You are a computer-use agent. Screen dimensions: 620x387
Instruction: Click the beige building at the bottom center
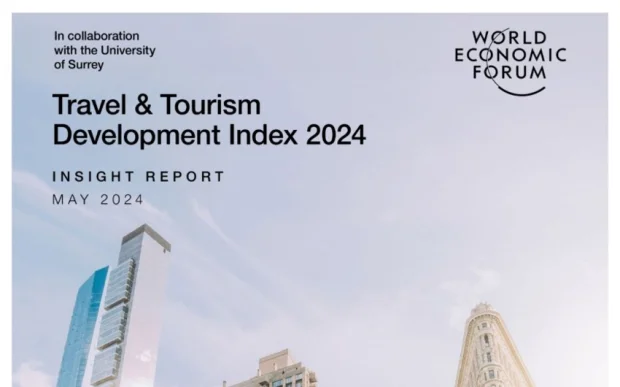(277, 370)
